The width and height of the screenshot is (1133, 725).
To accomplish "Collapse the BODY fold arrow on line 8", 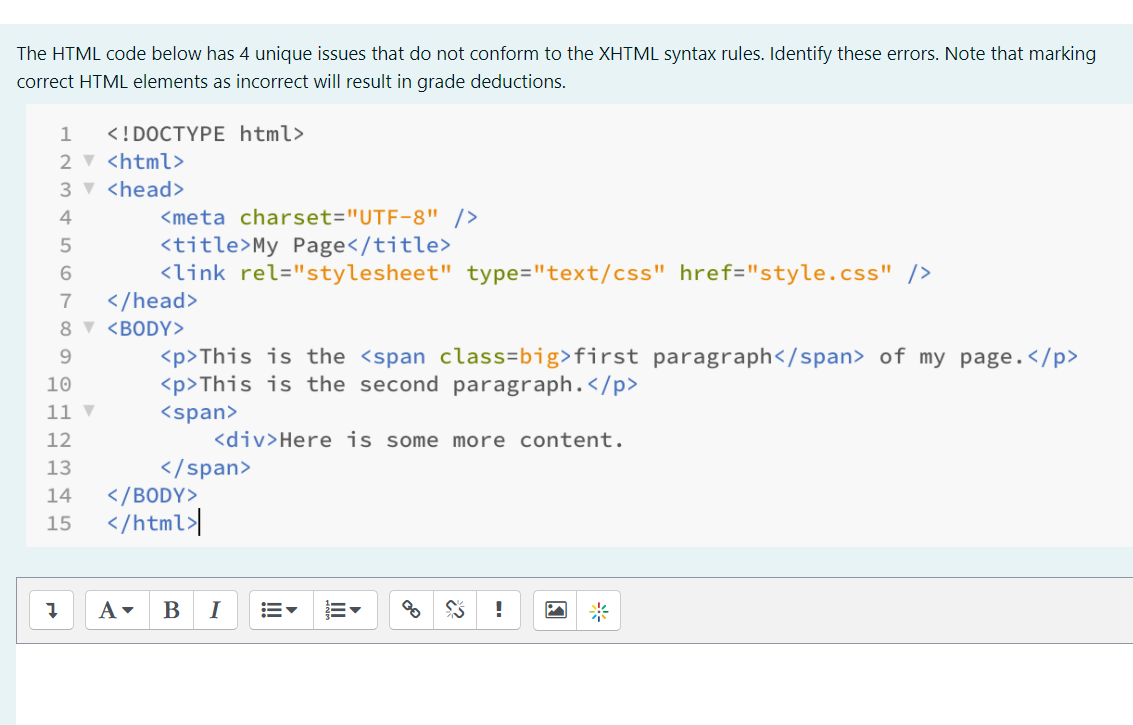I will click(89, 327).
